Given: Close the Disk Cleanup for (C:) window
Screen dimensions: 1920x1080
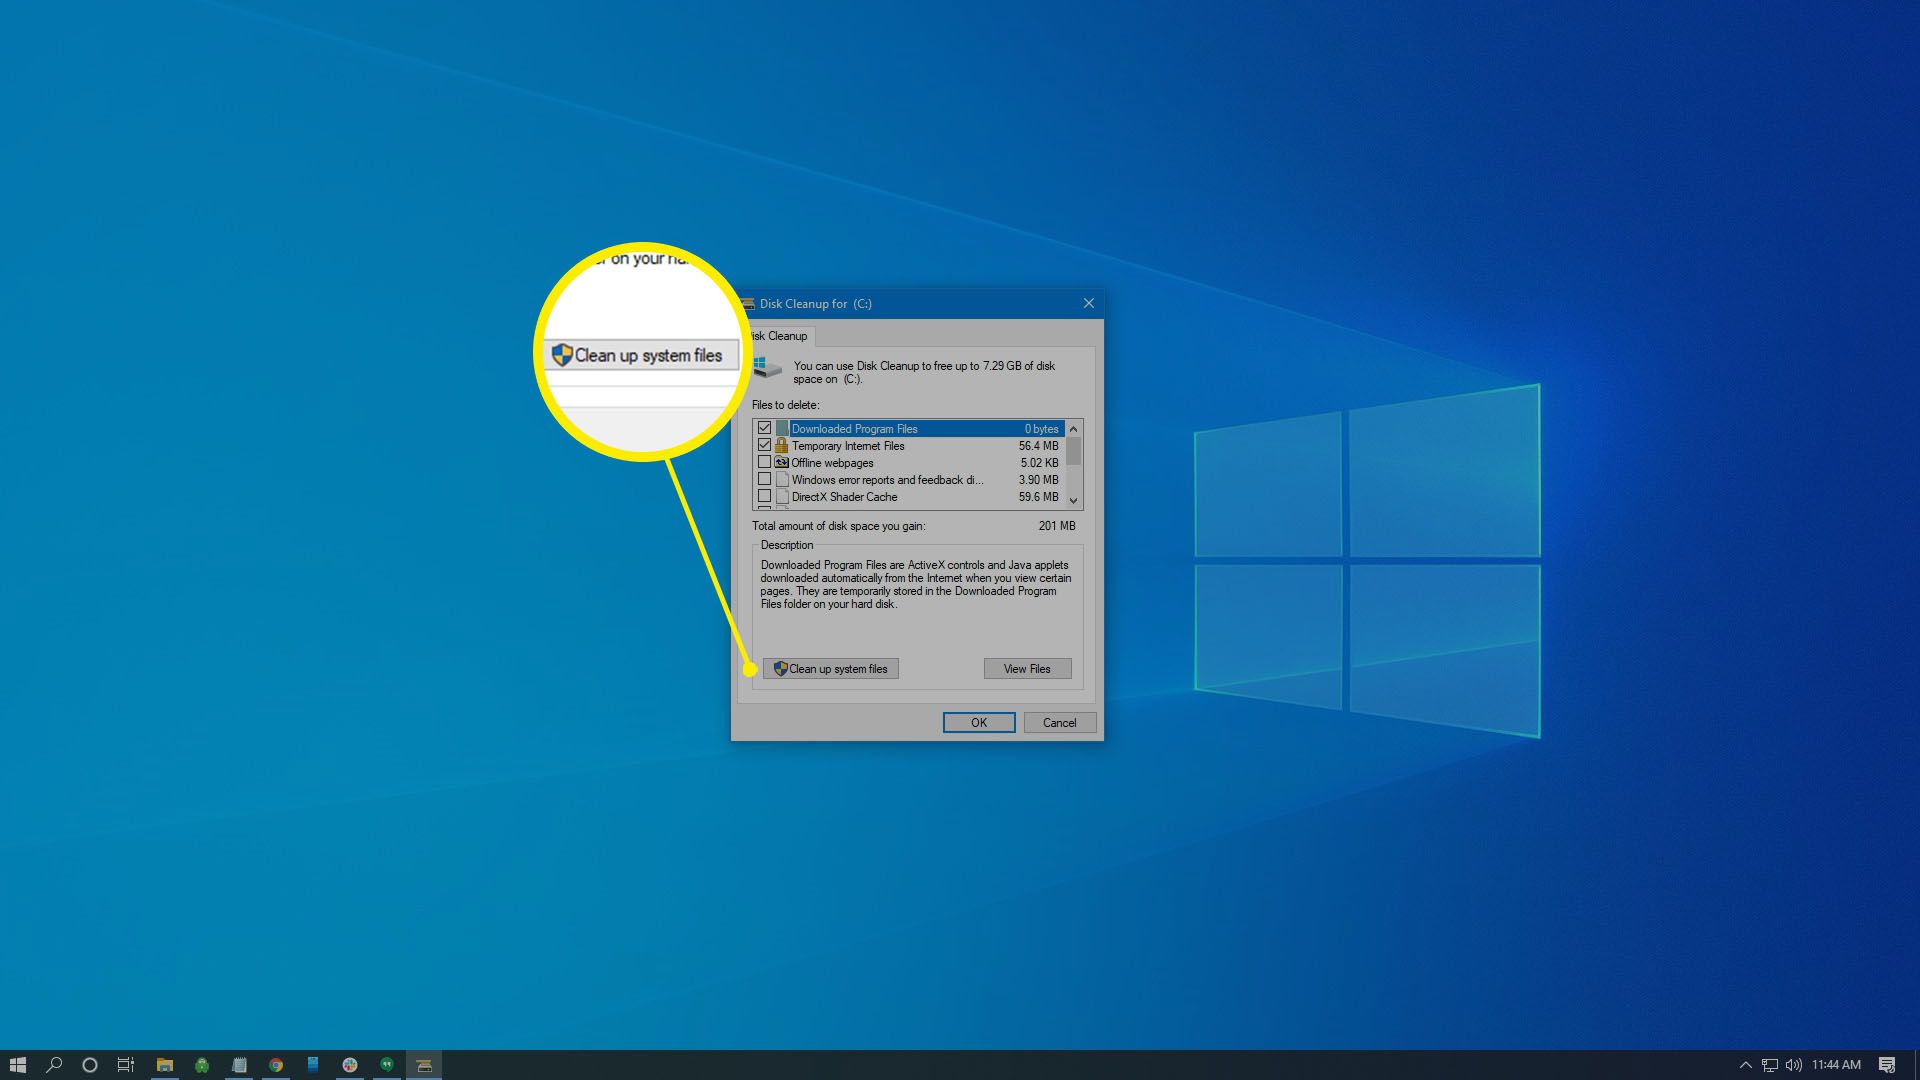Looking at the screenshot, I should (x=1088, y=303).
